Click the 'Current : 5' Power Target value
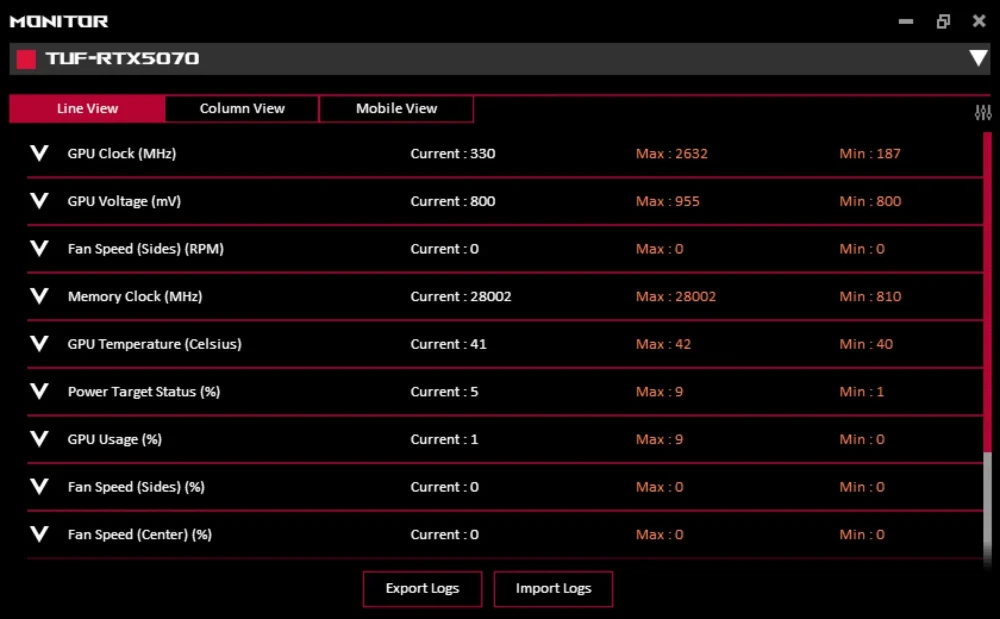Screen dimensions: 1000x619 [x=445, y=392]
